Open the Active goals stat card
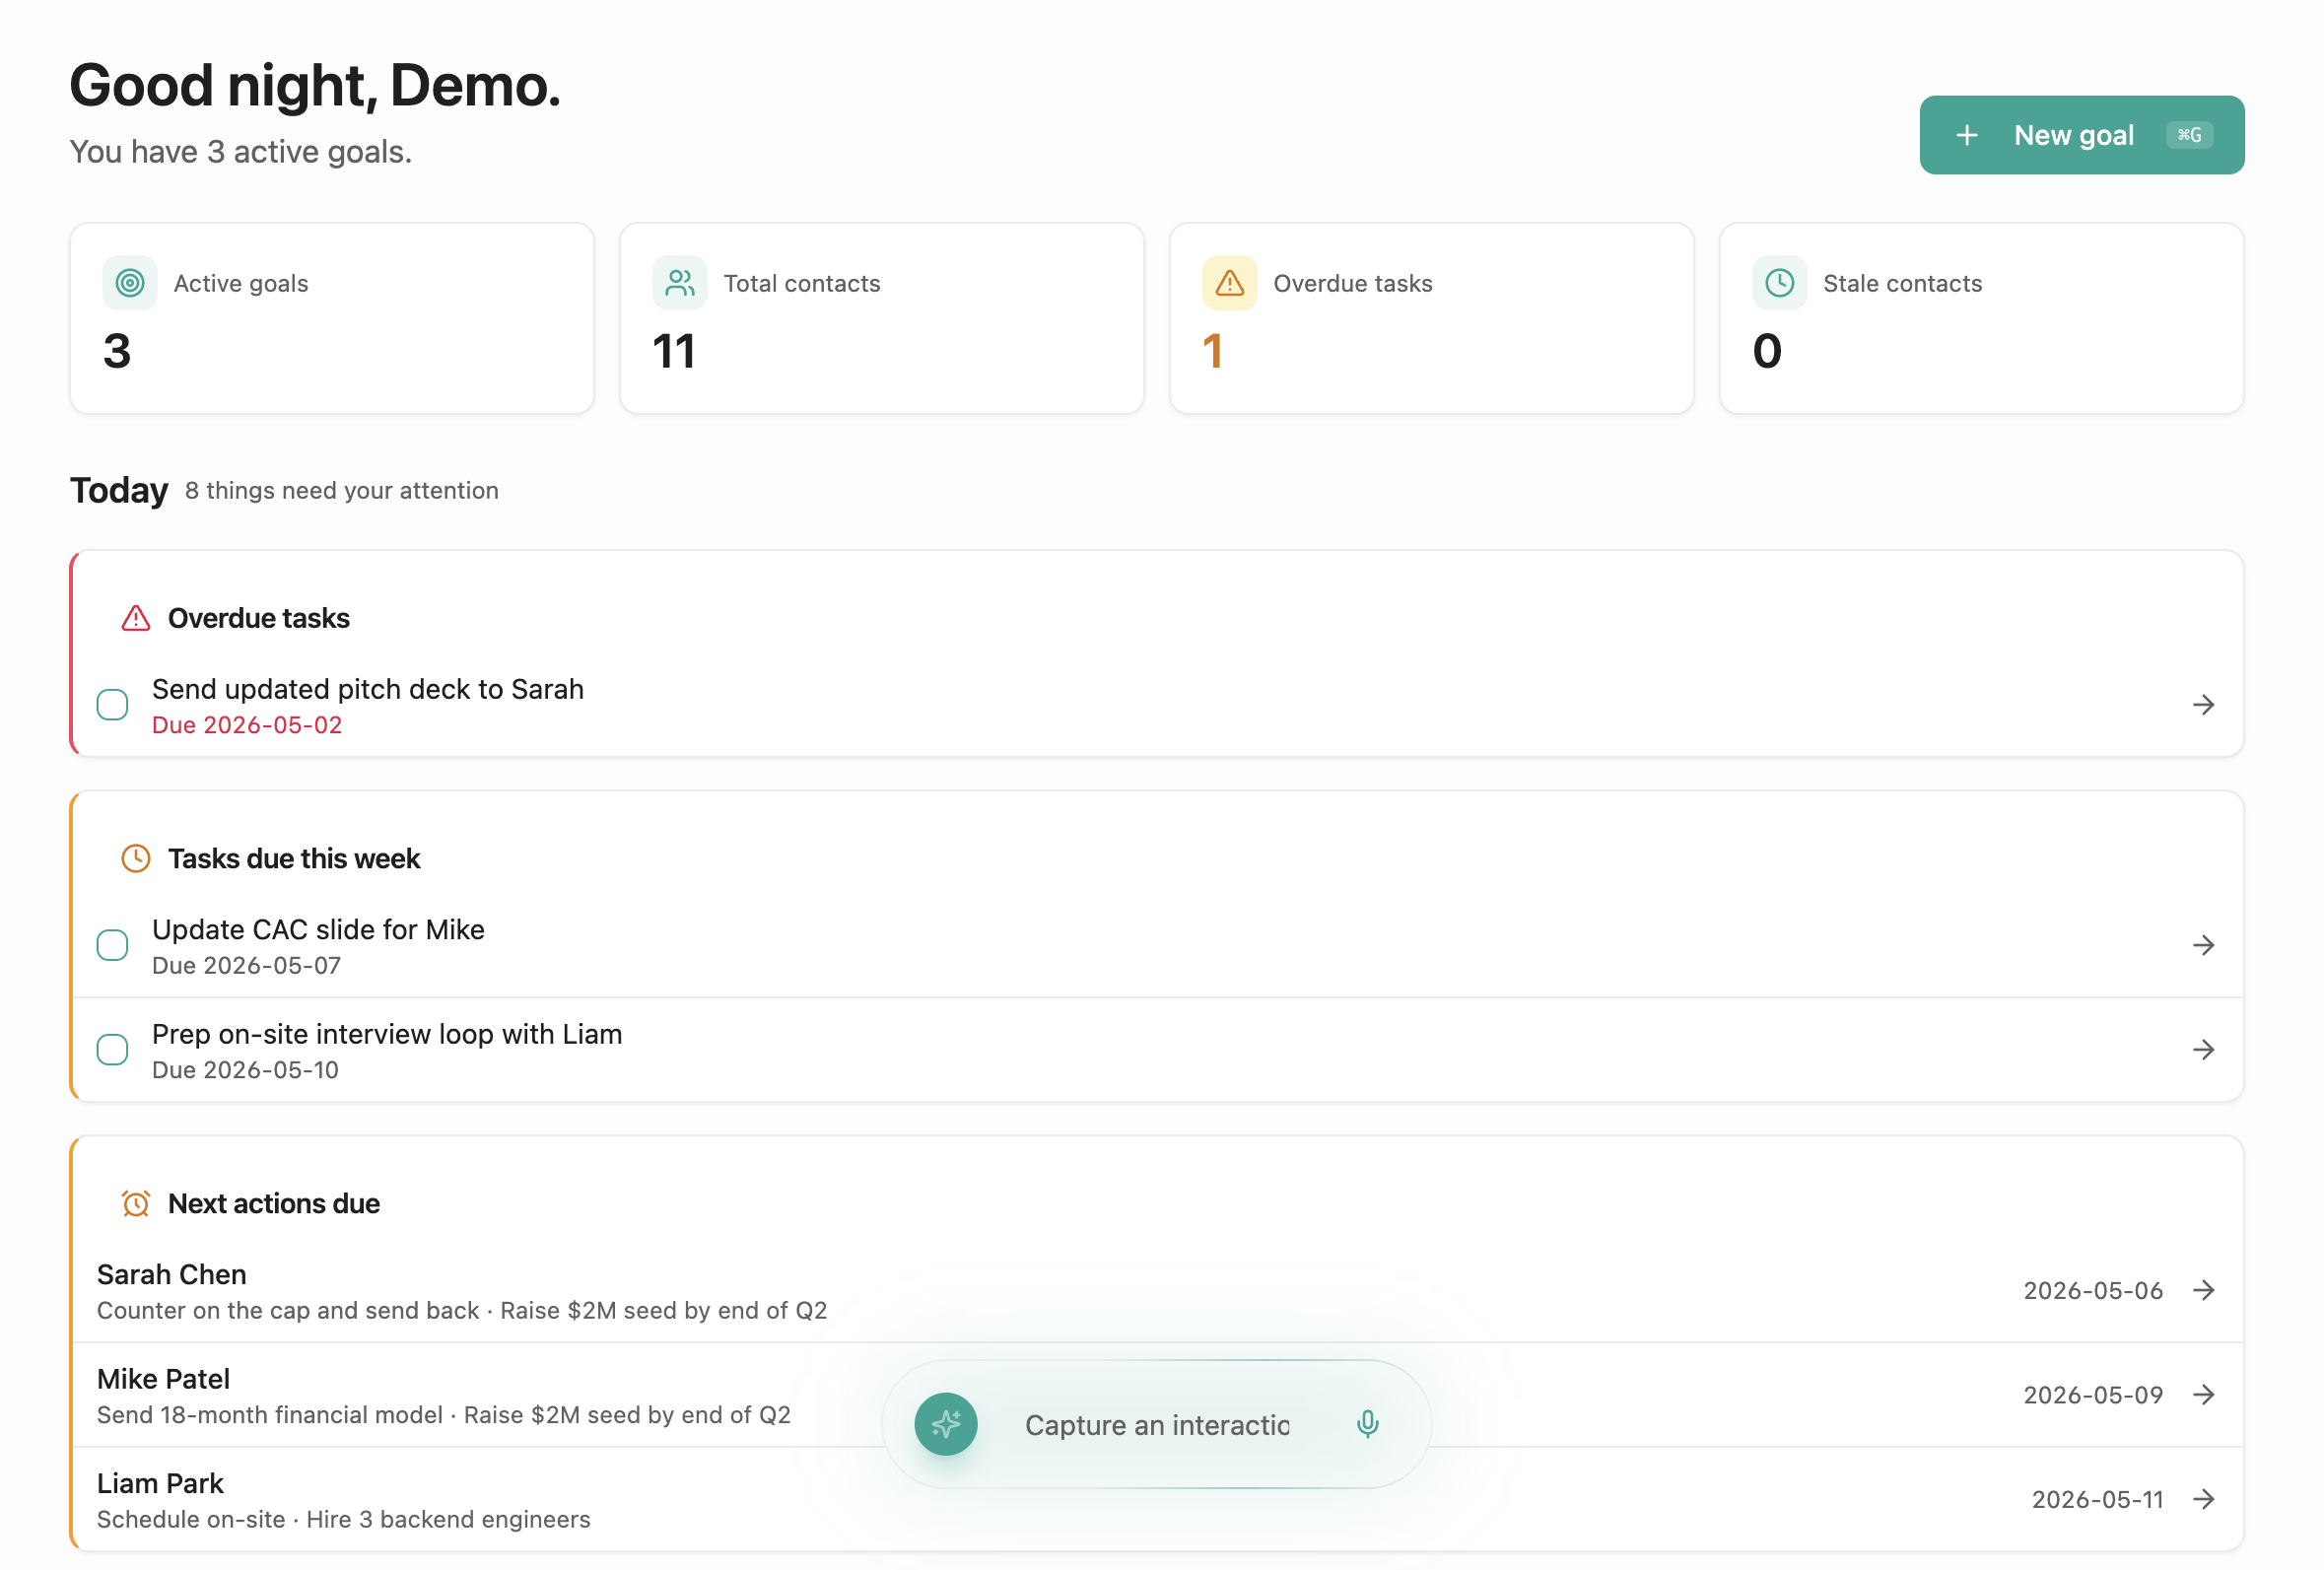This screenshot has height=1570, width=2324. [x=332, y=318]
